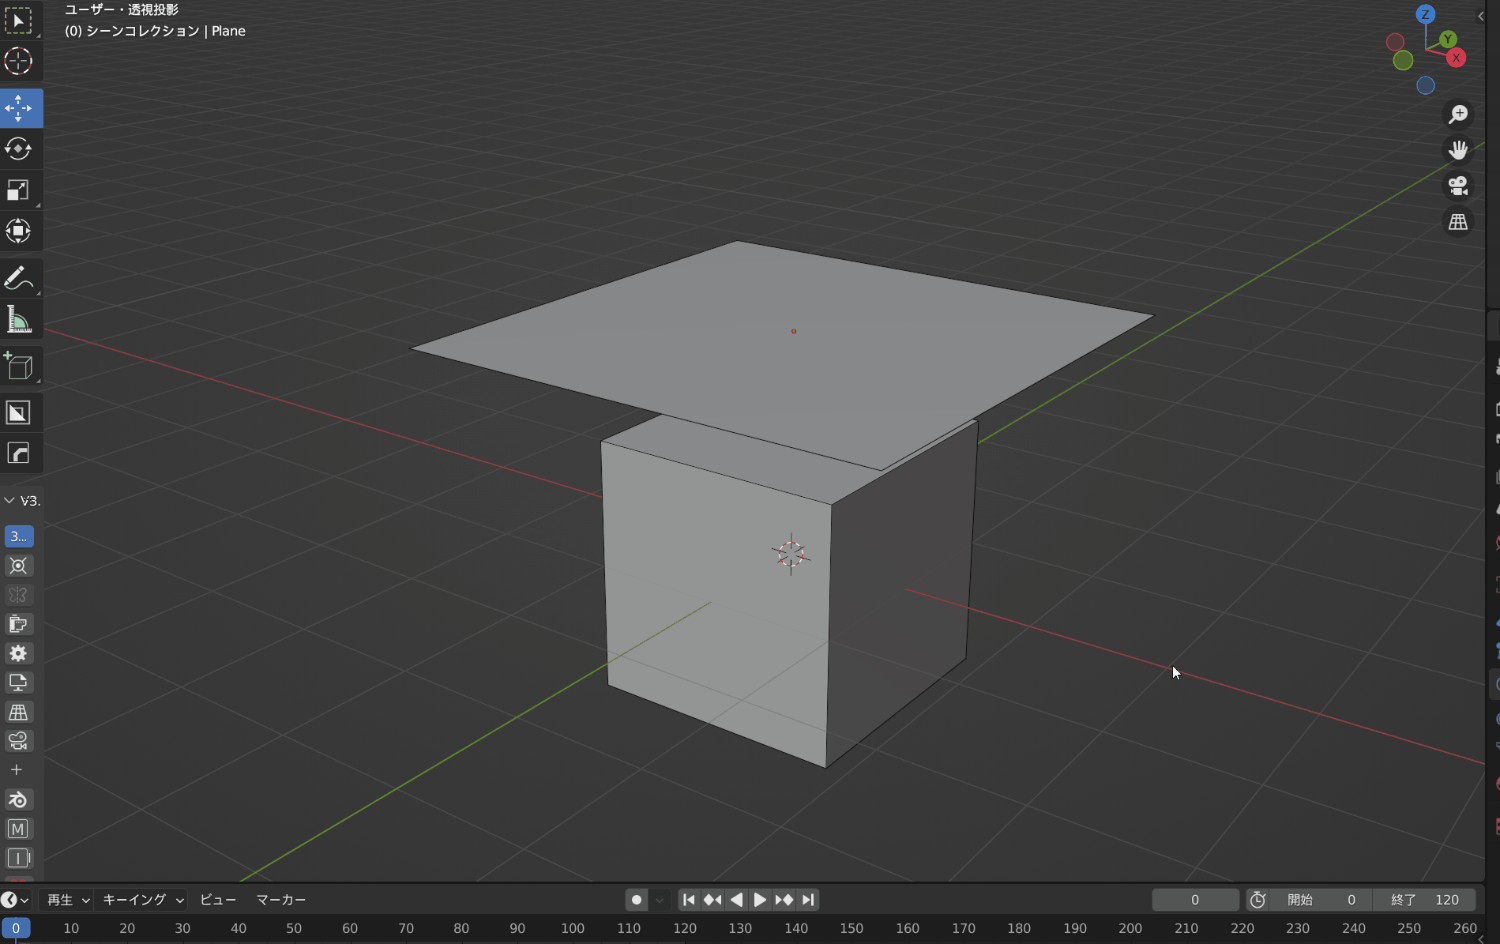
Task: Activate the Scale tool
Action: pos(18,190)
